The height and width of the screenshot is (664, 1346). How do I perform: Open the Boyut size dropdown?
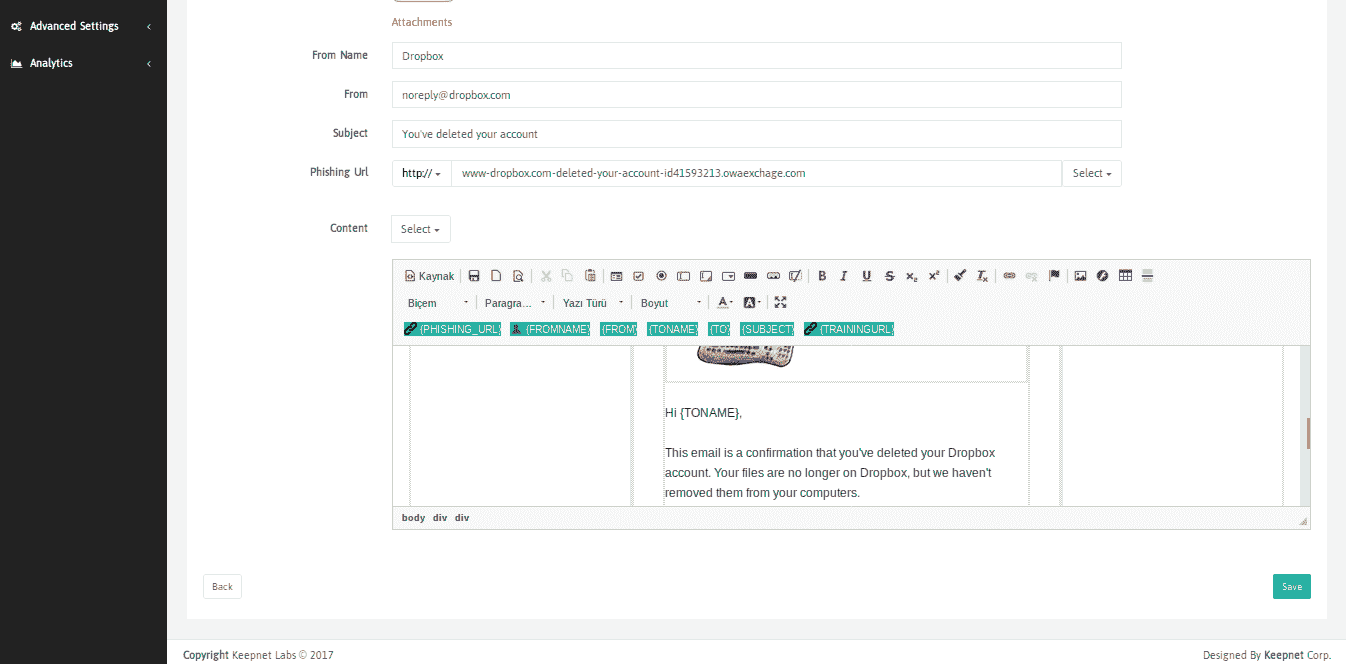(670, 303)
